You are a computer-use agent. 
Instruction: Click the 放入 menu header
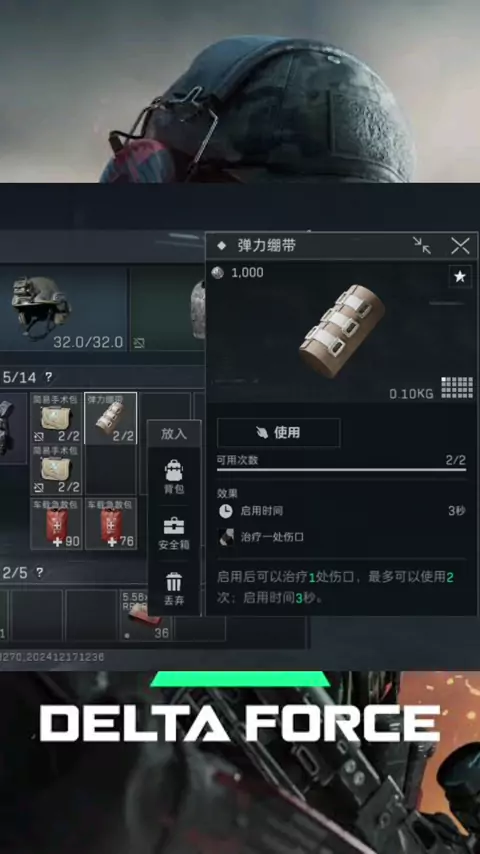pos(174,434)
